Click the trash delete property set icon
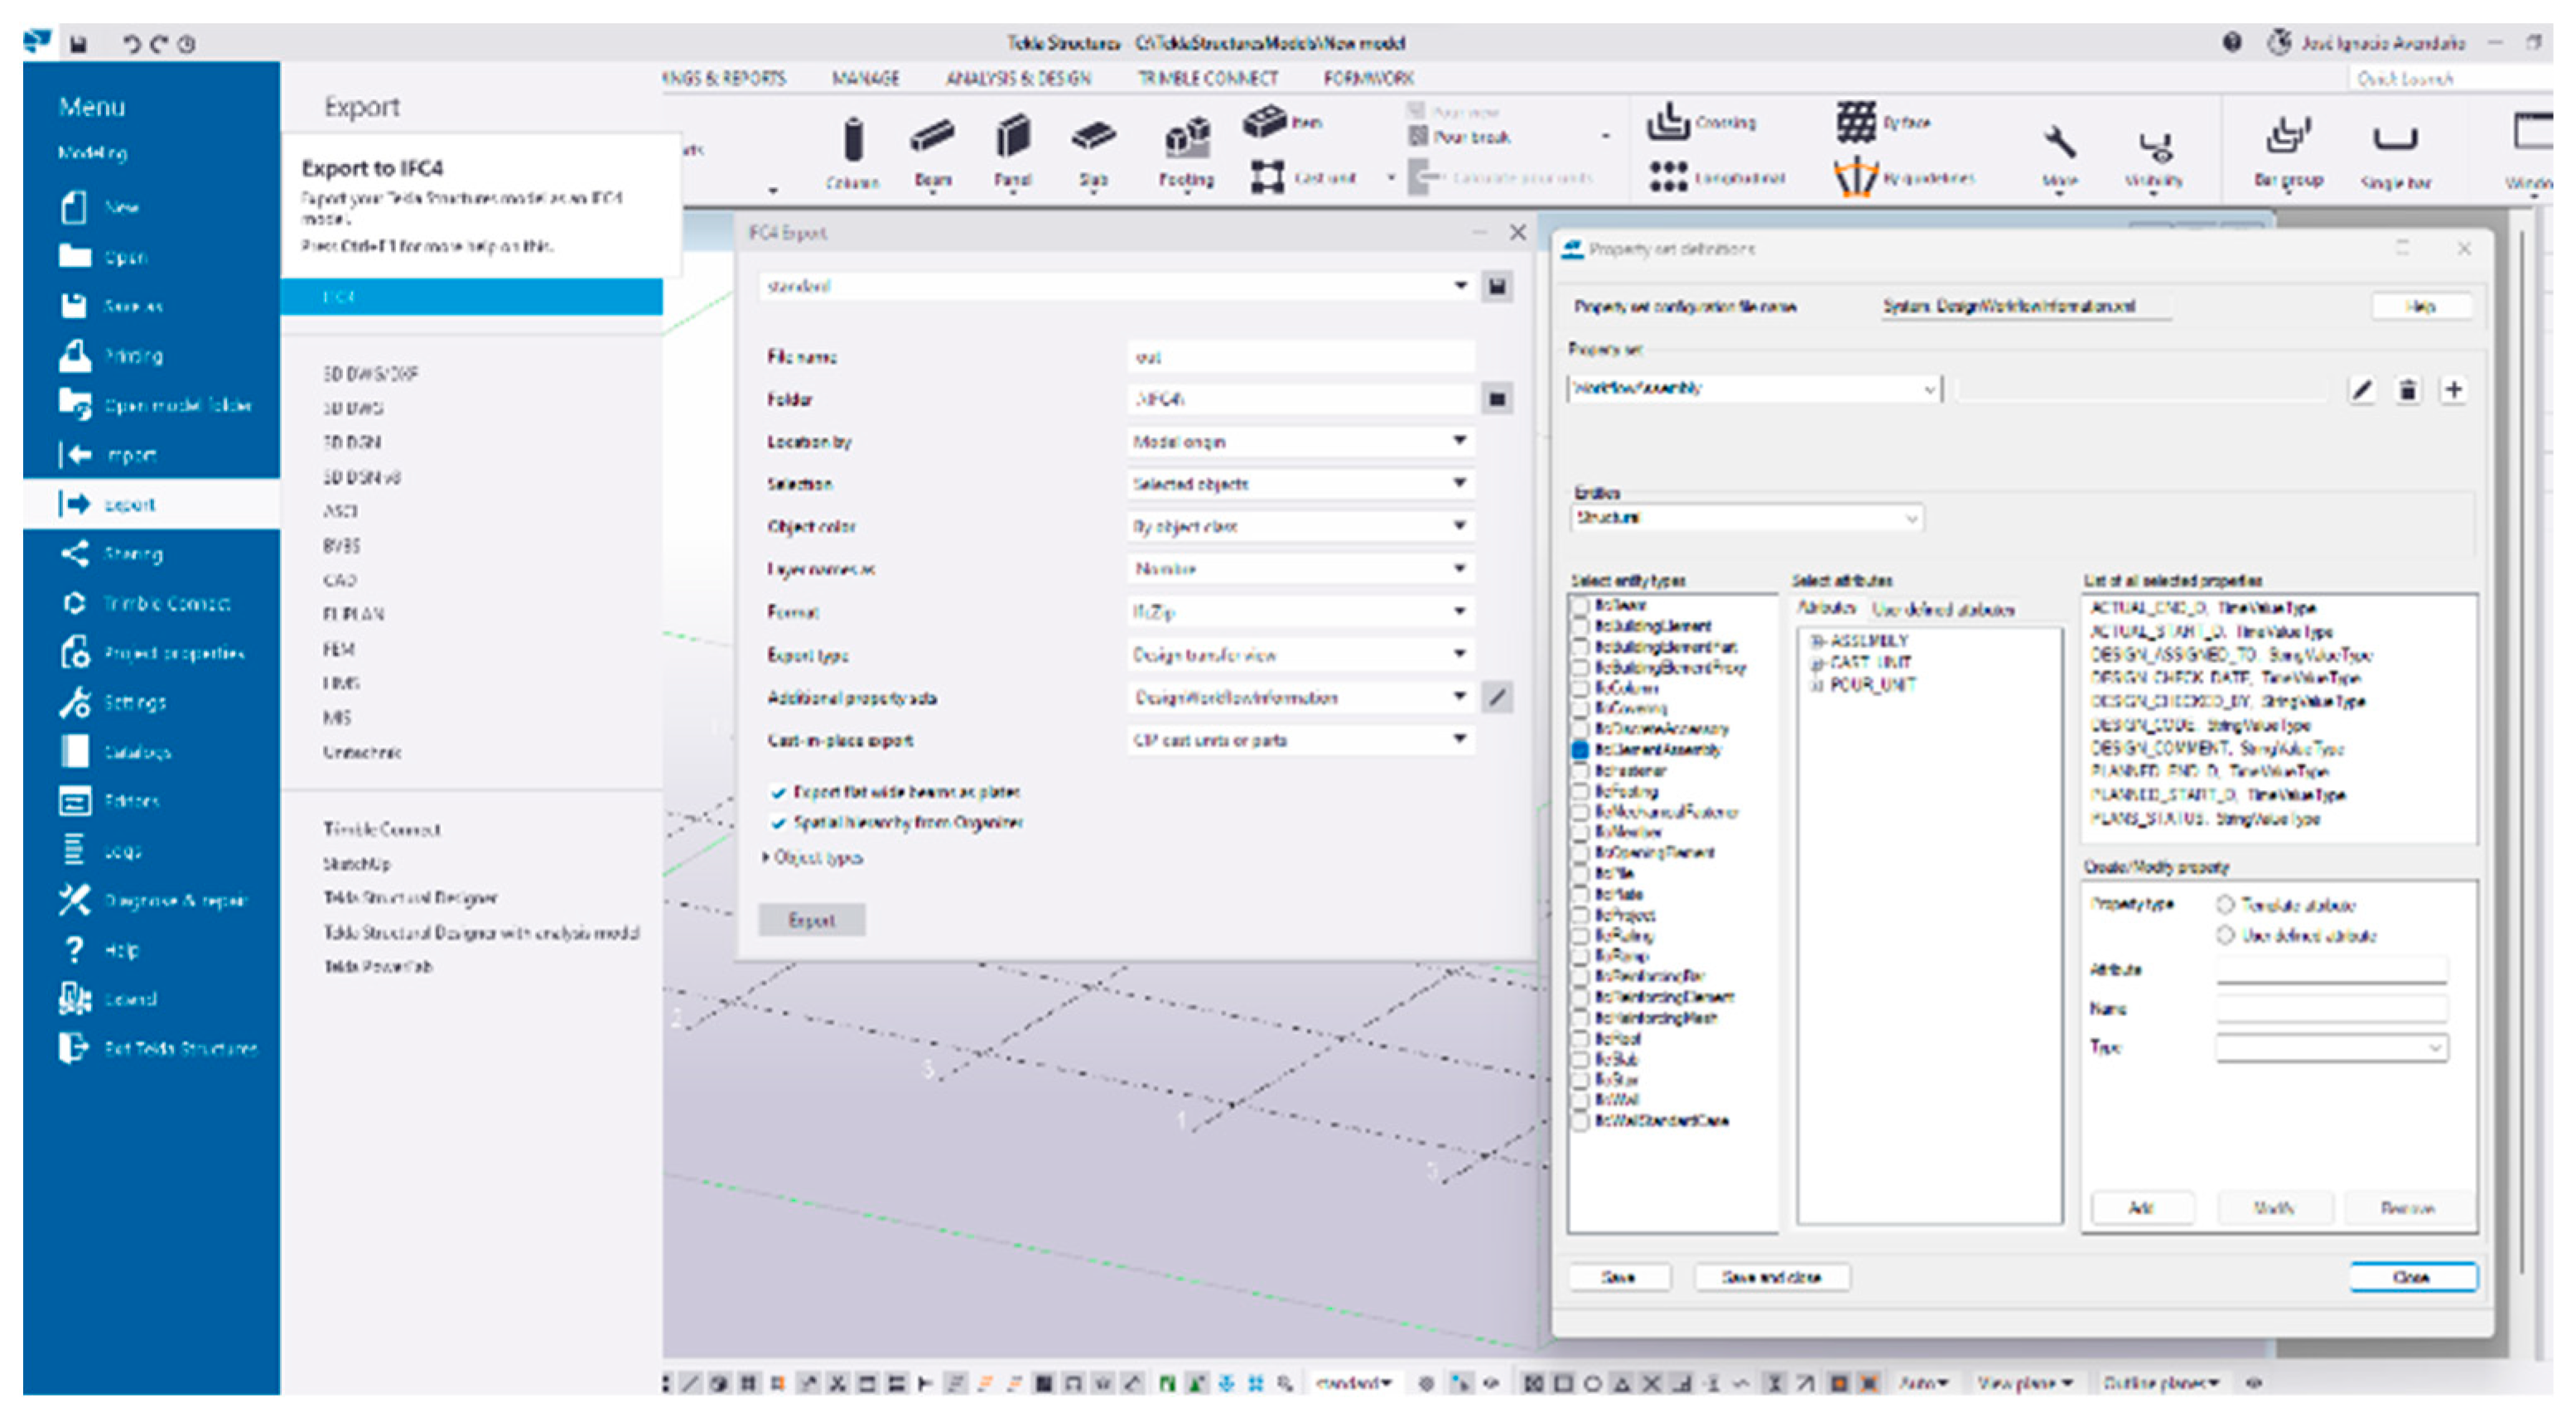Viewport: 2576px width, 1413px height. [x=2408, y=390]
